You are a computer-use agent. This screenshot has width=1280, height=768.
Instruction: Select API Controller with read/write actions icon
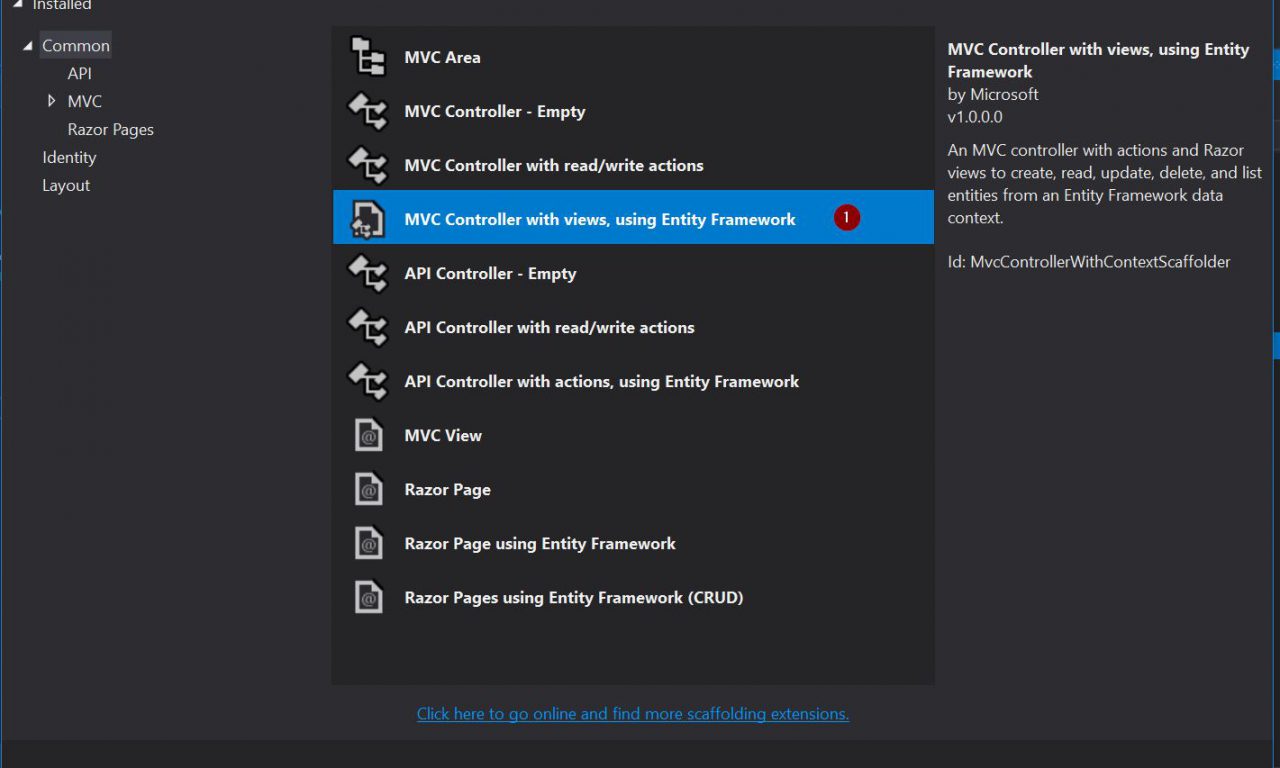point(367,327)
